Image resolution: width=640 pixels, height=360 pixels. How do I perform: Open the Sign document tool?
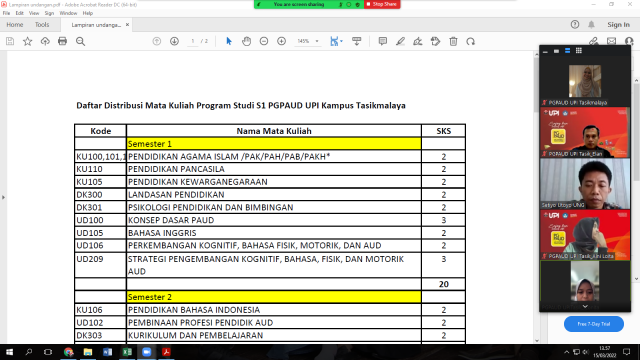[x=418, y=41]
